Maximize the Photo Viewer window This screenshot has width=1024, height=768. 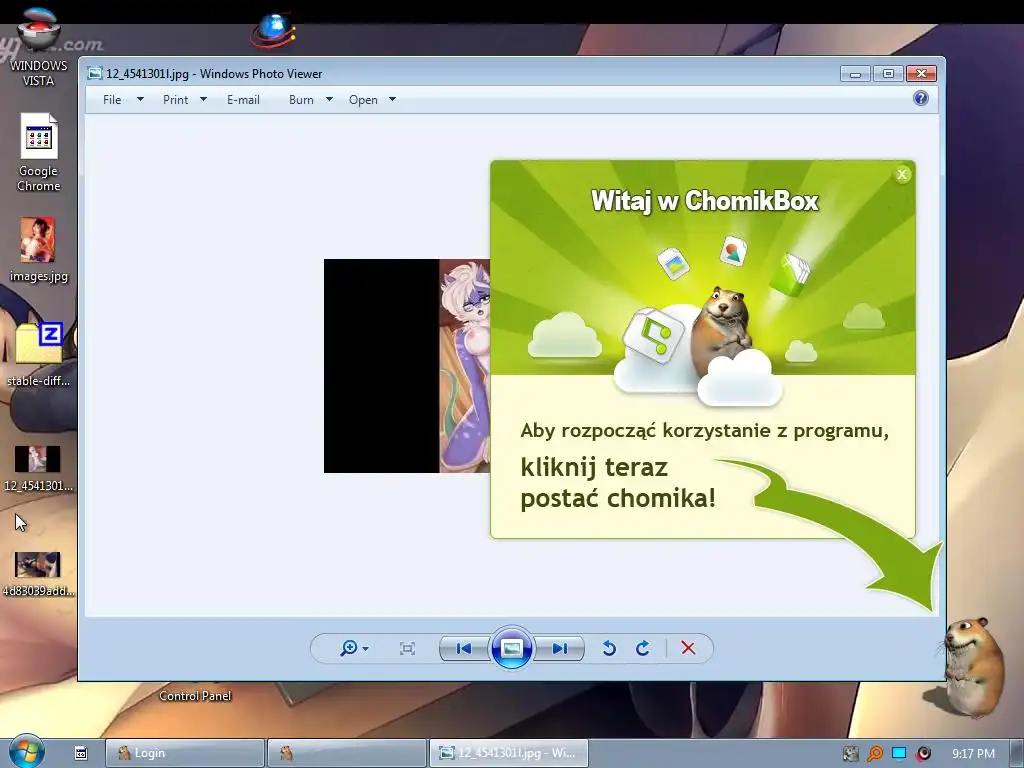(x=888, y=74)
